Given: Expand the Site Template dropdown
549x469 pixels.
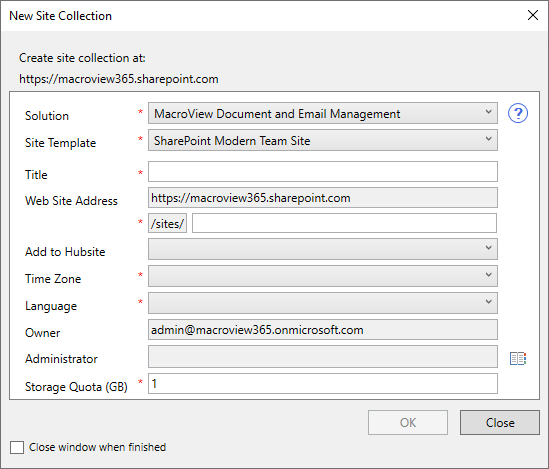Looking at the screenshot, I should pos(322,140).
